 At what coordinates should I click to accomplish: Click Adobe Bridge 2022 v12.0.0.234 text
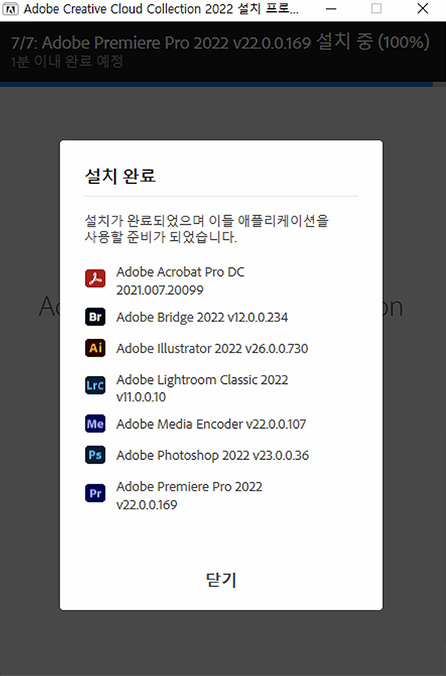tap(202, 317)
